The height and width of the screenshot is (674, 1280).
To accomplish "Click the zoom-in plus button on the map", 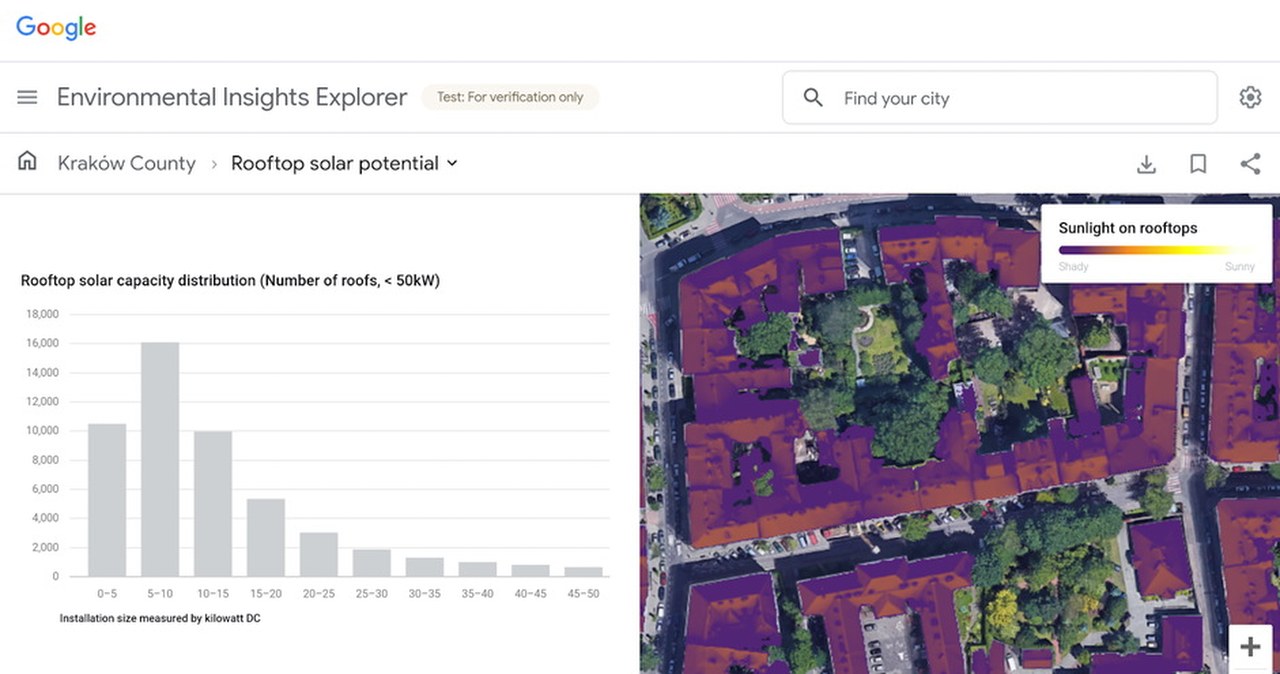I will [1250, 647].
